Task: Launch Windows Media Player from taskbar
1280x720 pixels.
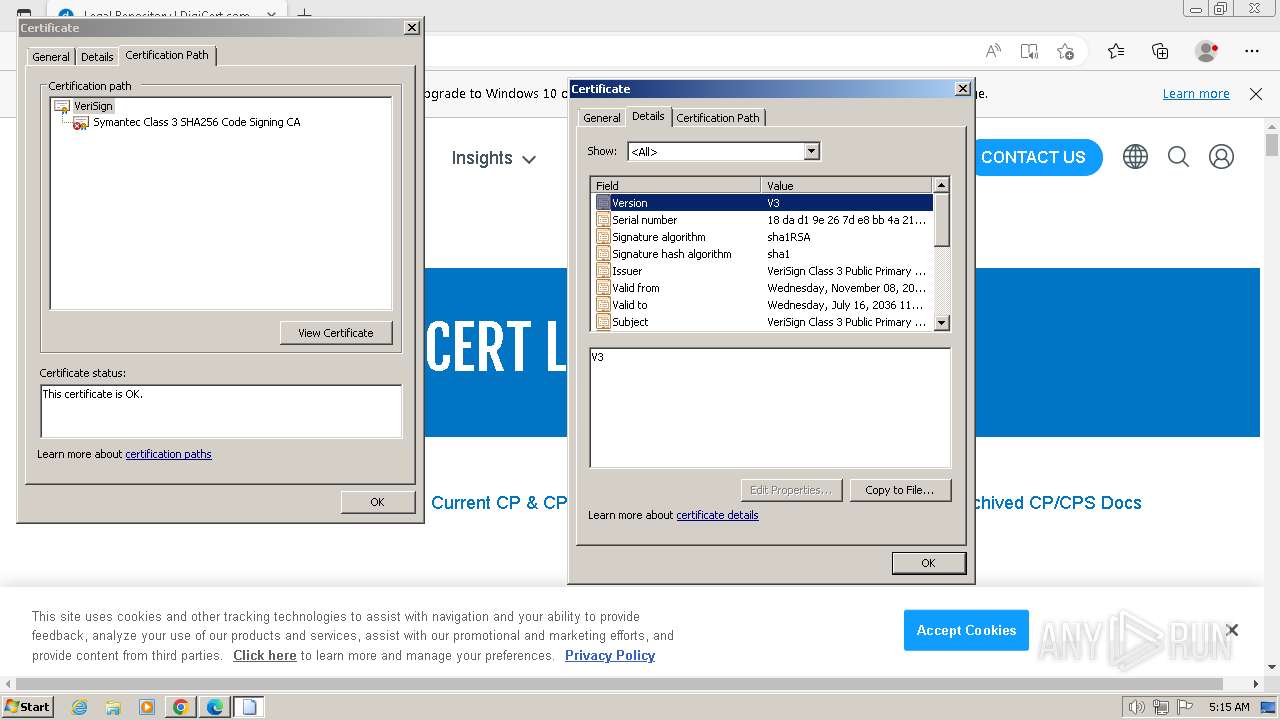Action: click(147, 707)
